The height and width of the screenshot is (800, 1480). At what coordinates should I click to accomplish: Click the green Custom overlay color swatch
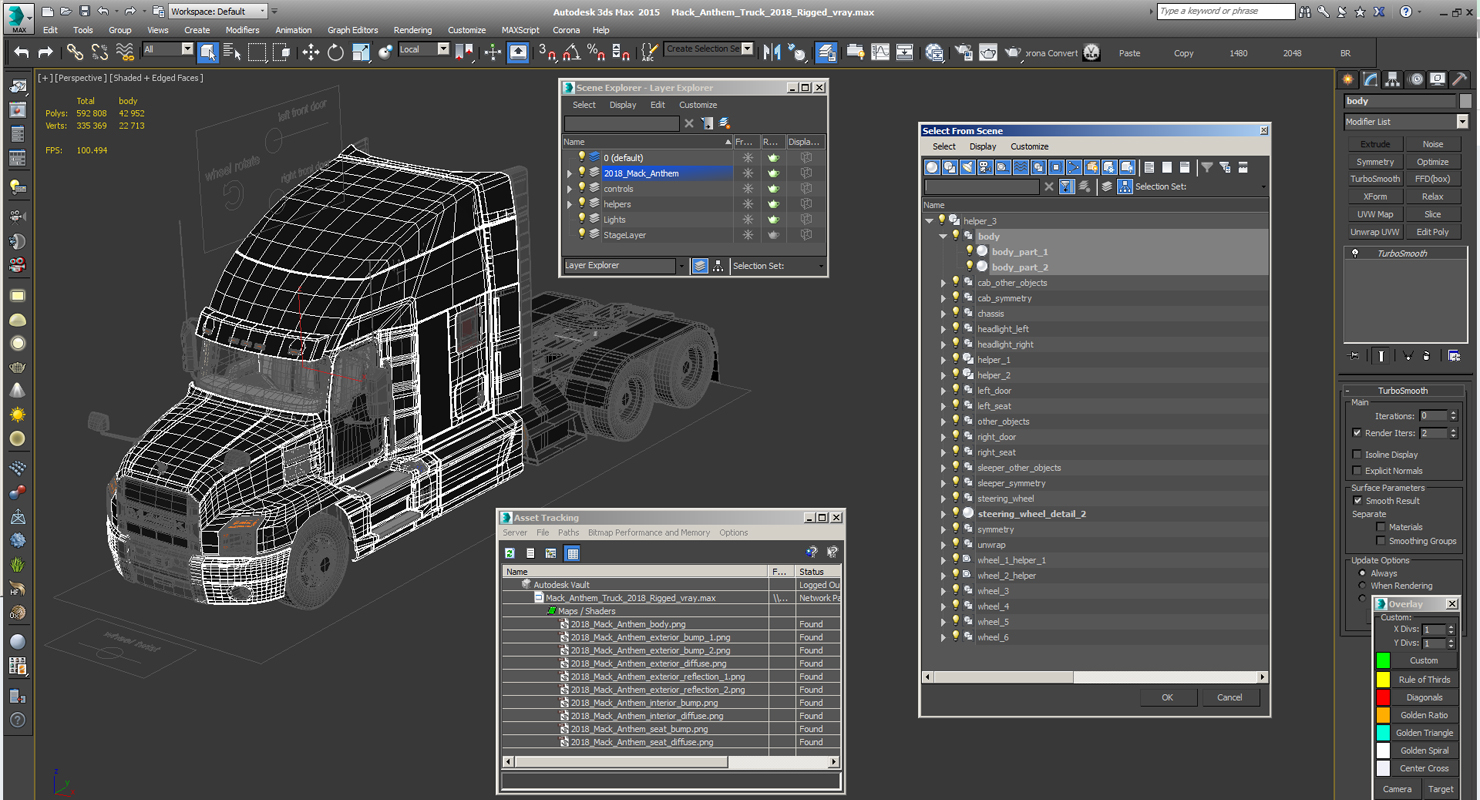click(x=1383, y=660)
